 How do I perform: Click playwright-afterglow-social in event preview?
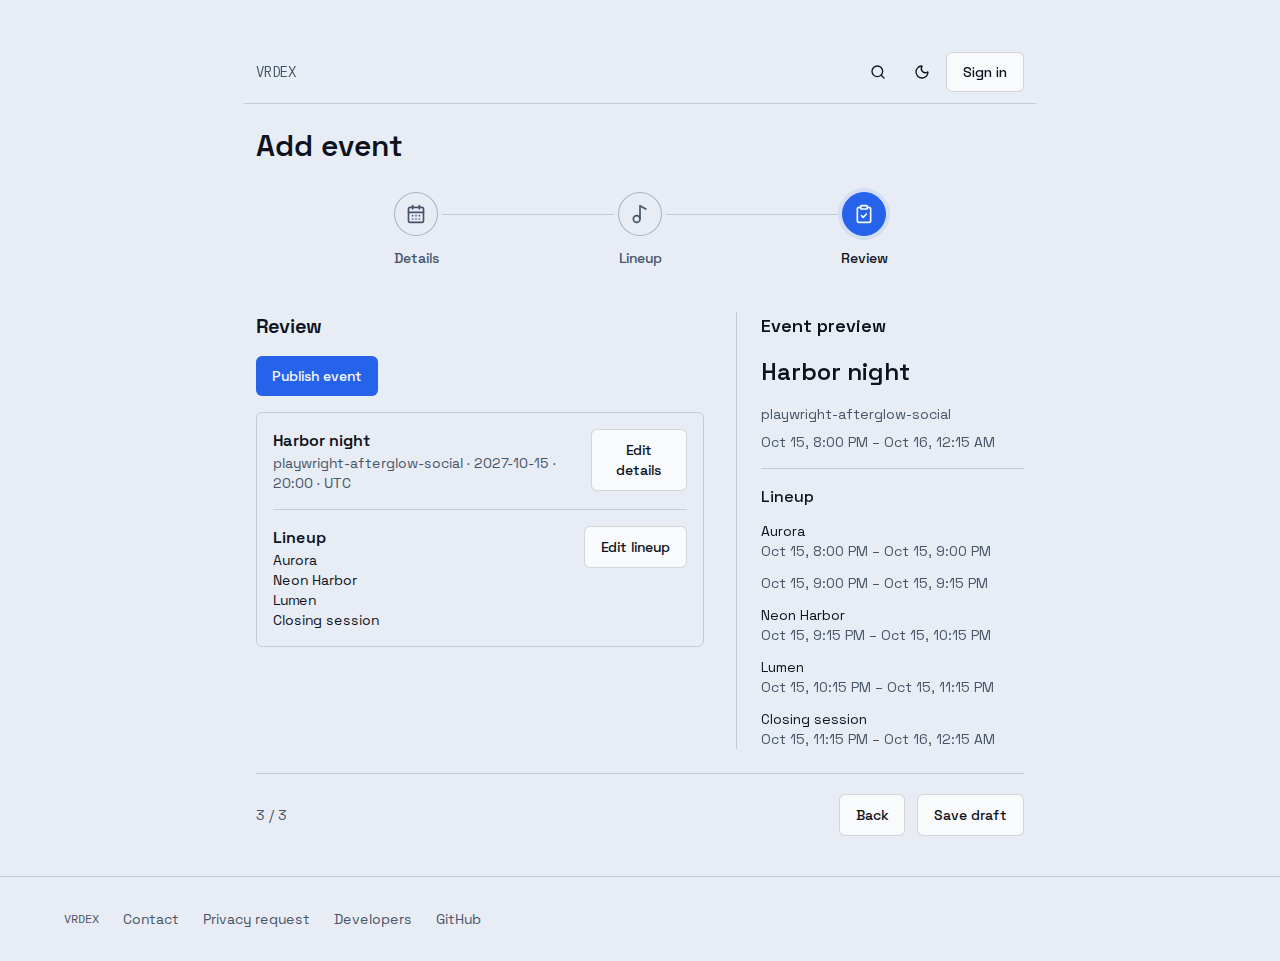coord(856,414)
